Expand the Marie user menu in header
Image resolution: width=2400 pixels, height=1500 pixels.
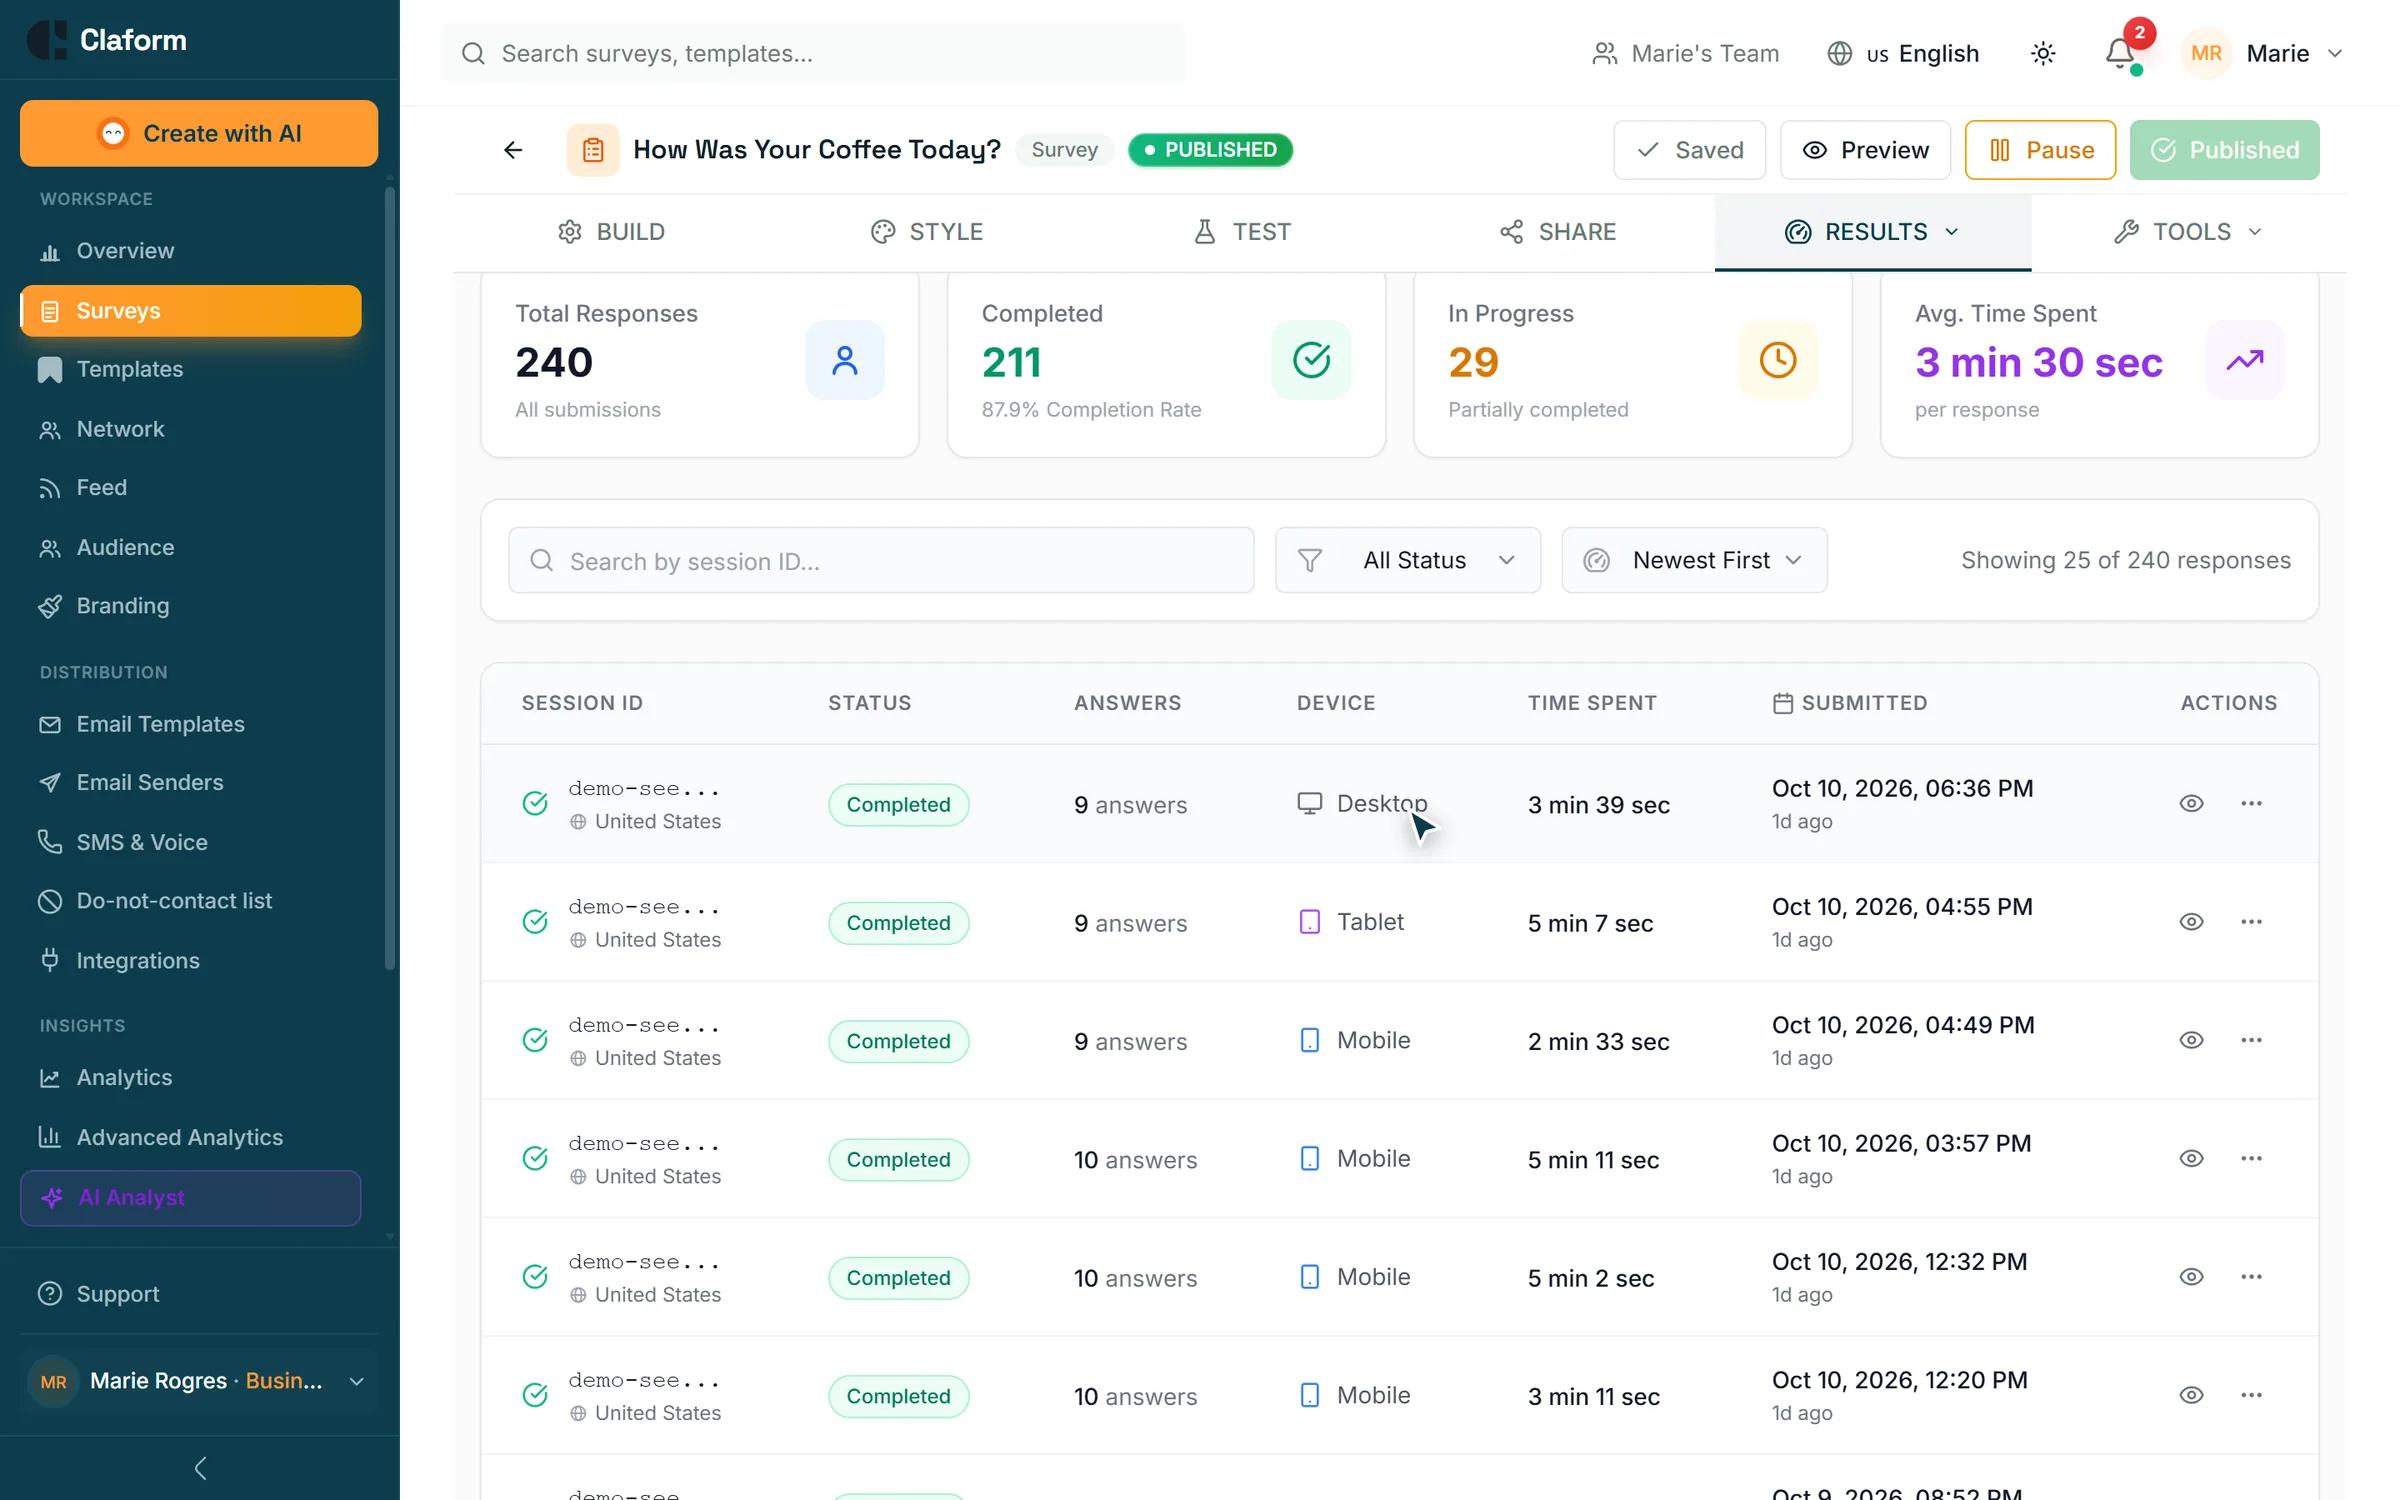click(x=2264, y=53)
